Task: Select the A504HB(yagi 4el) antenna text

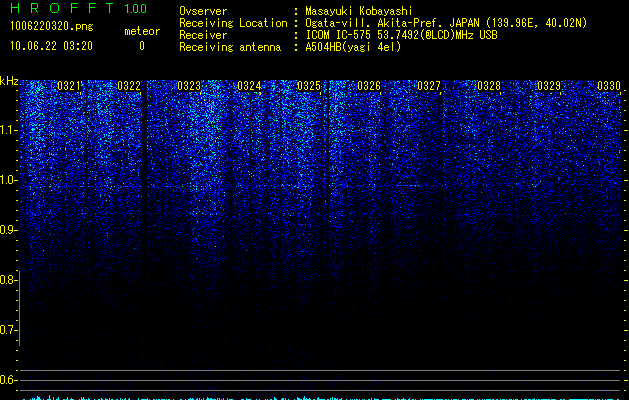Action: (353, 47)
